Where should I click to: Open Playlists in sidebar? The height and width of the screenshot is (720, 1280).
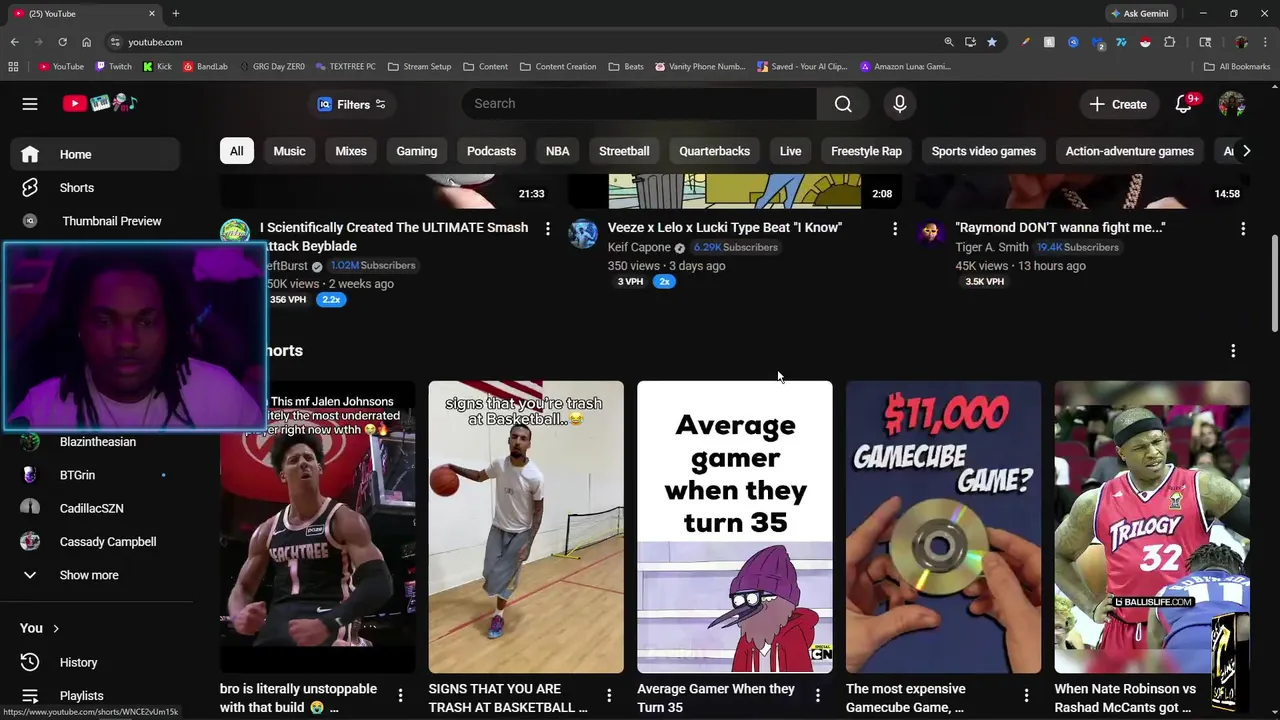tap(96, 696)
